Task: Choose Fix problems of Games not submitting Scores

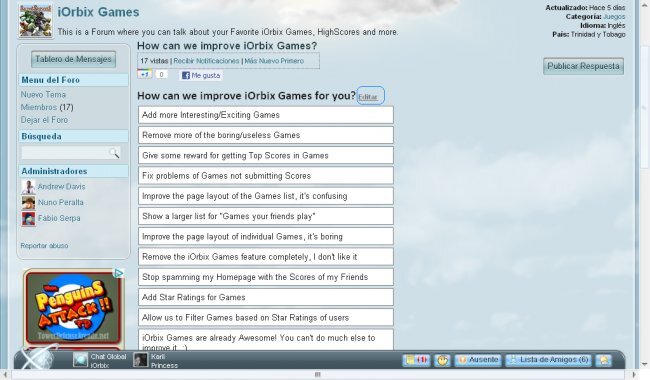Action: 266,176
